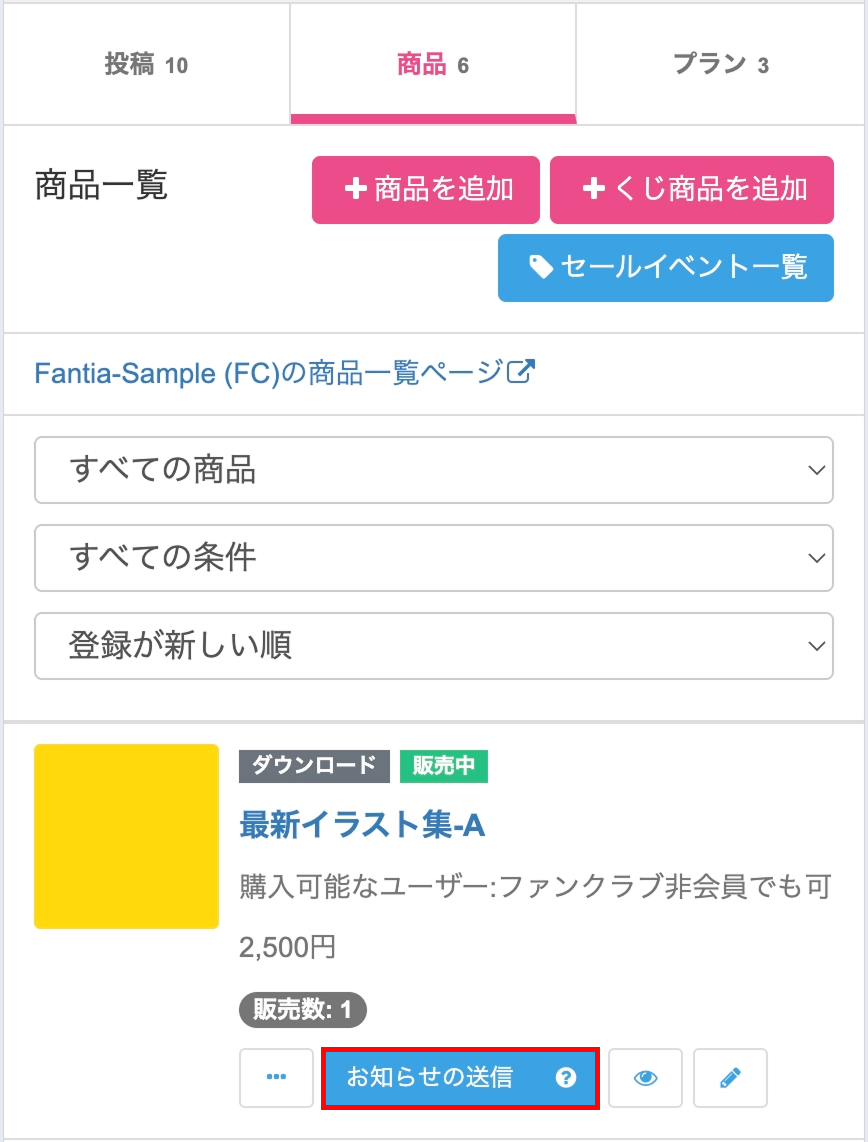Open the すべての条件 dropdown
Screen dimensions: 868x1142
point(433,558)
